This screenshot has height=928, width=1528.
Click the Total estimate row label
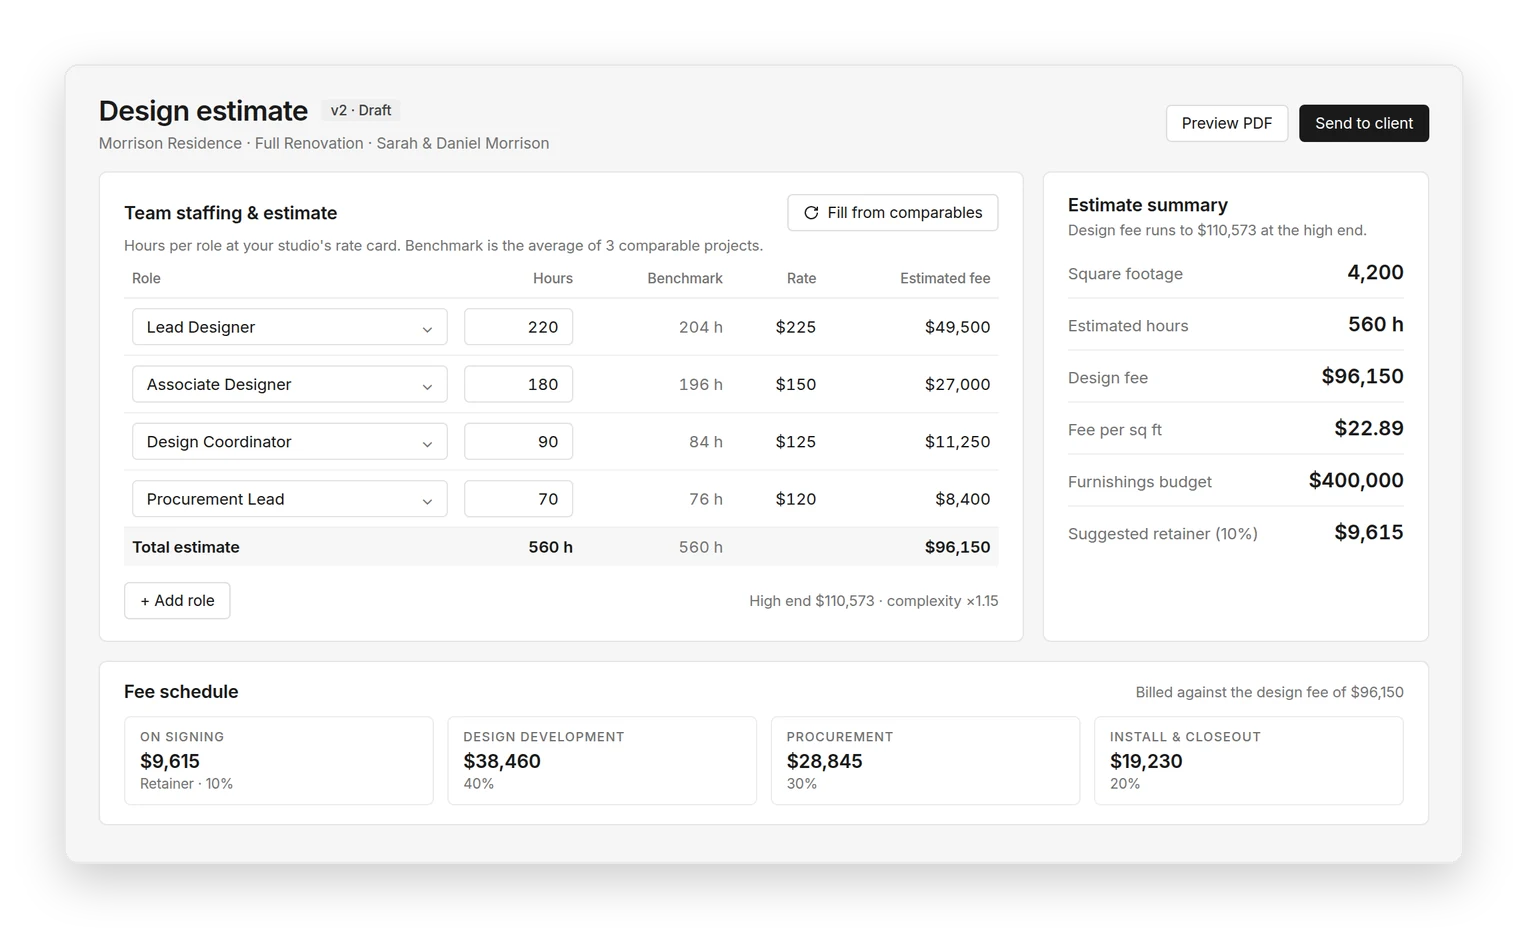(x=186, y=547)
